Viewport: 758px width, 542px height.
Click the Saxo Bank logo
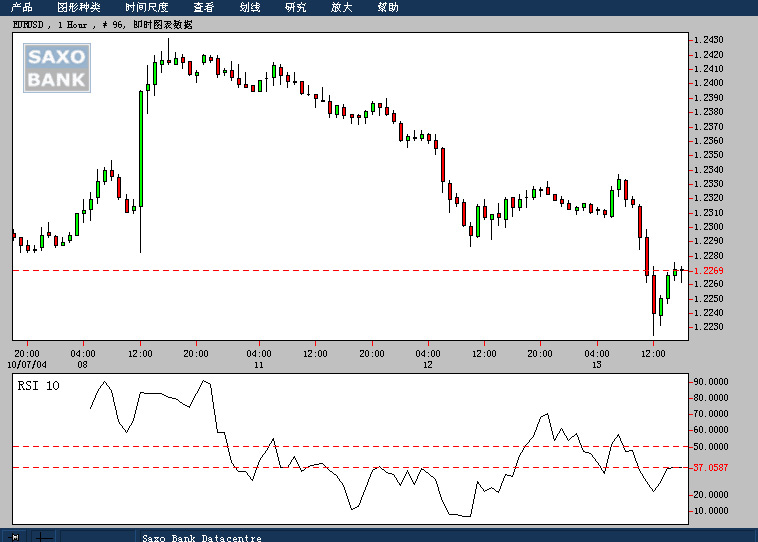57,67
